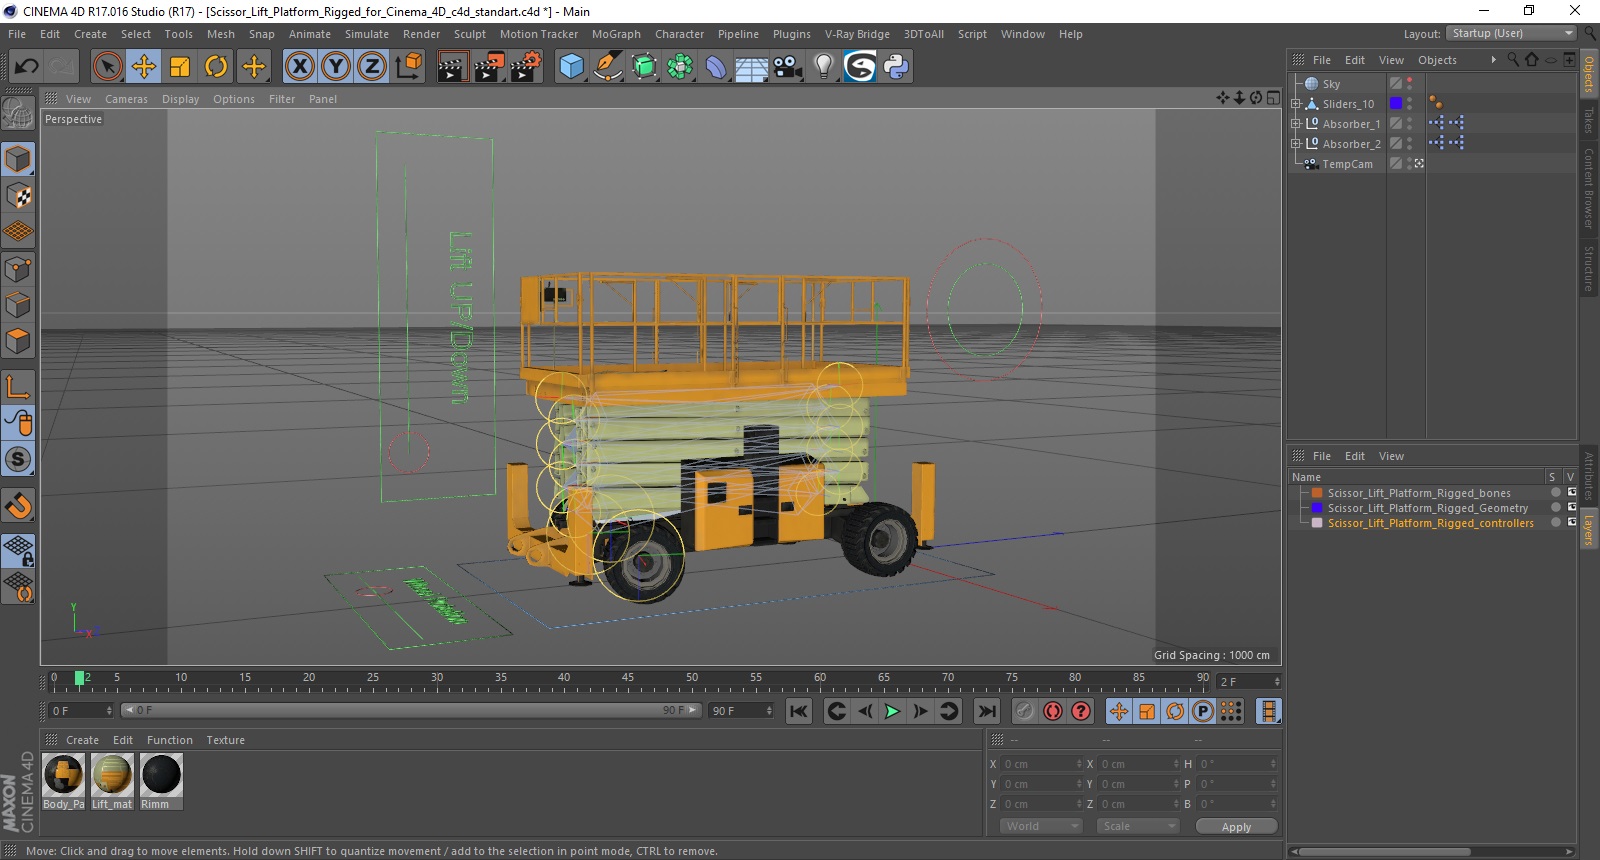Click the Python script icon
The height and width of the screenshot is (860, 1600).
click(x=896, y=67)
